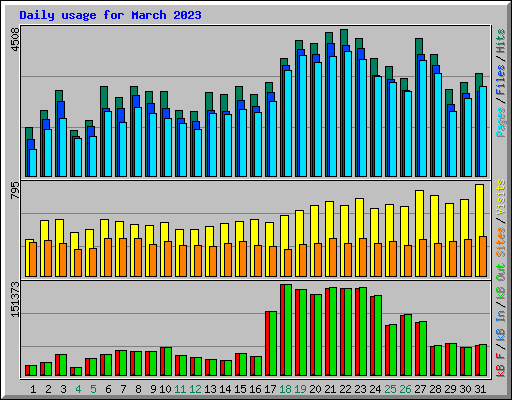The width and height of the screenshot is (512, 400).
Task: Select green weekend day label 12
Action: click(195, 389)
